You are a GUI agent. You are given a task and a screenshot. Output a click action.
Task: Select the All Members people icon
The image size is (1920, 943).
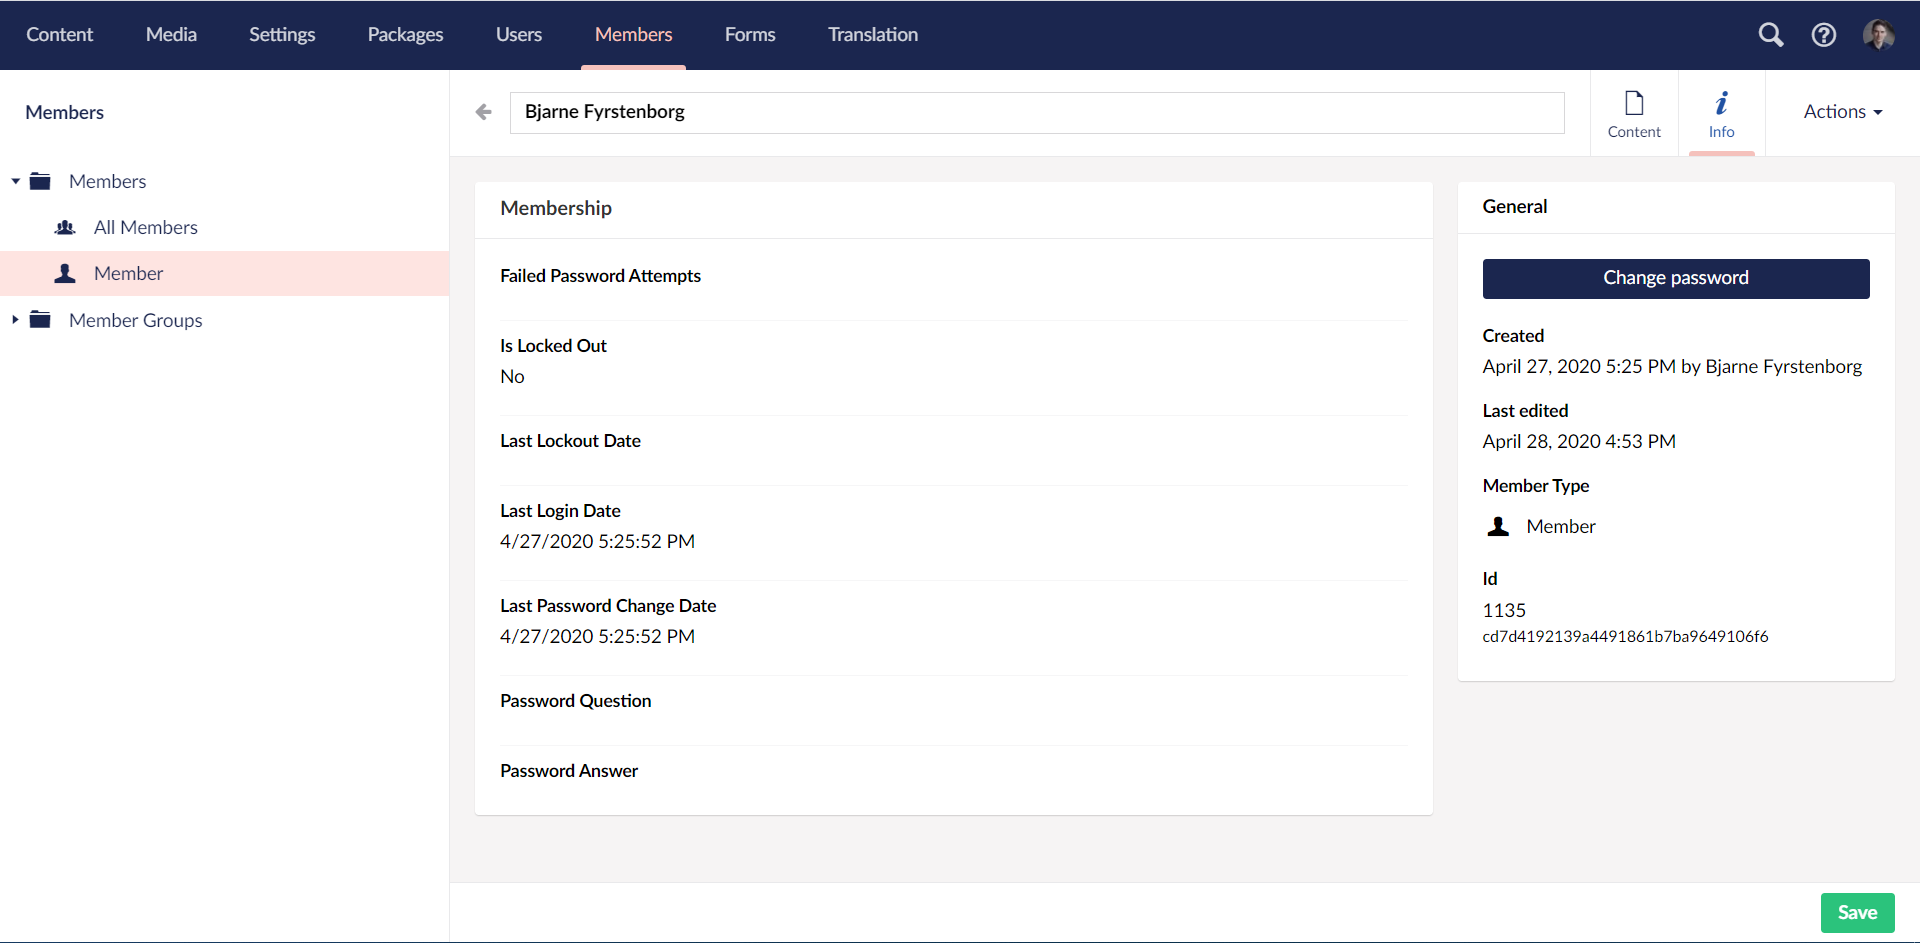(x=65, y=227)
